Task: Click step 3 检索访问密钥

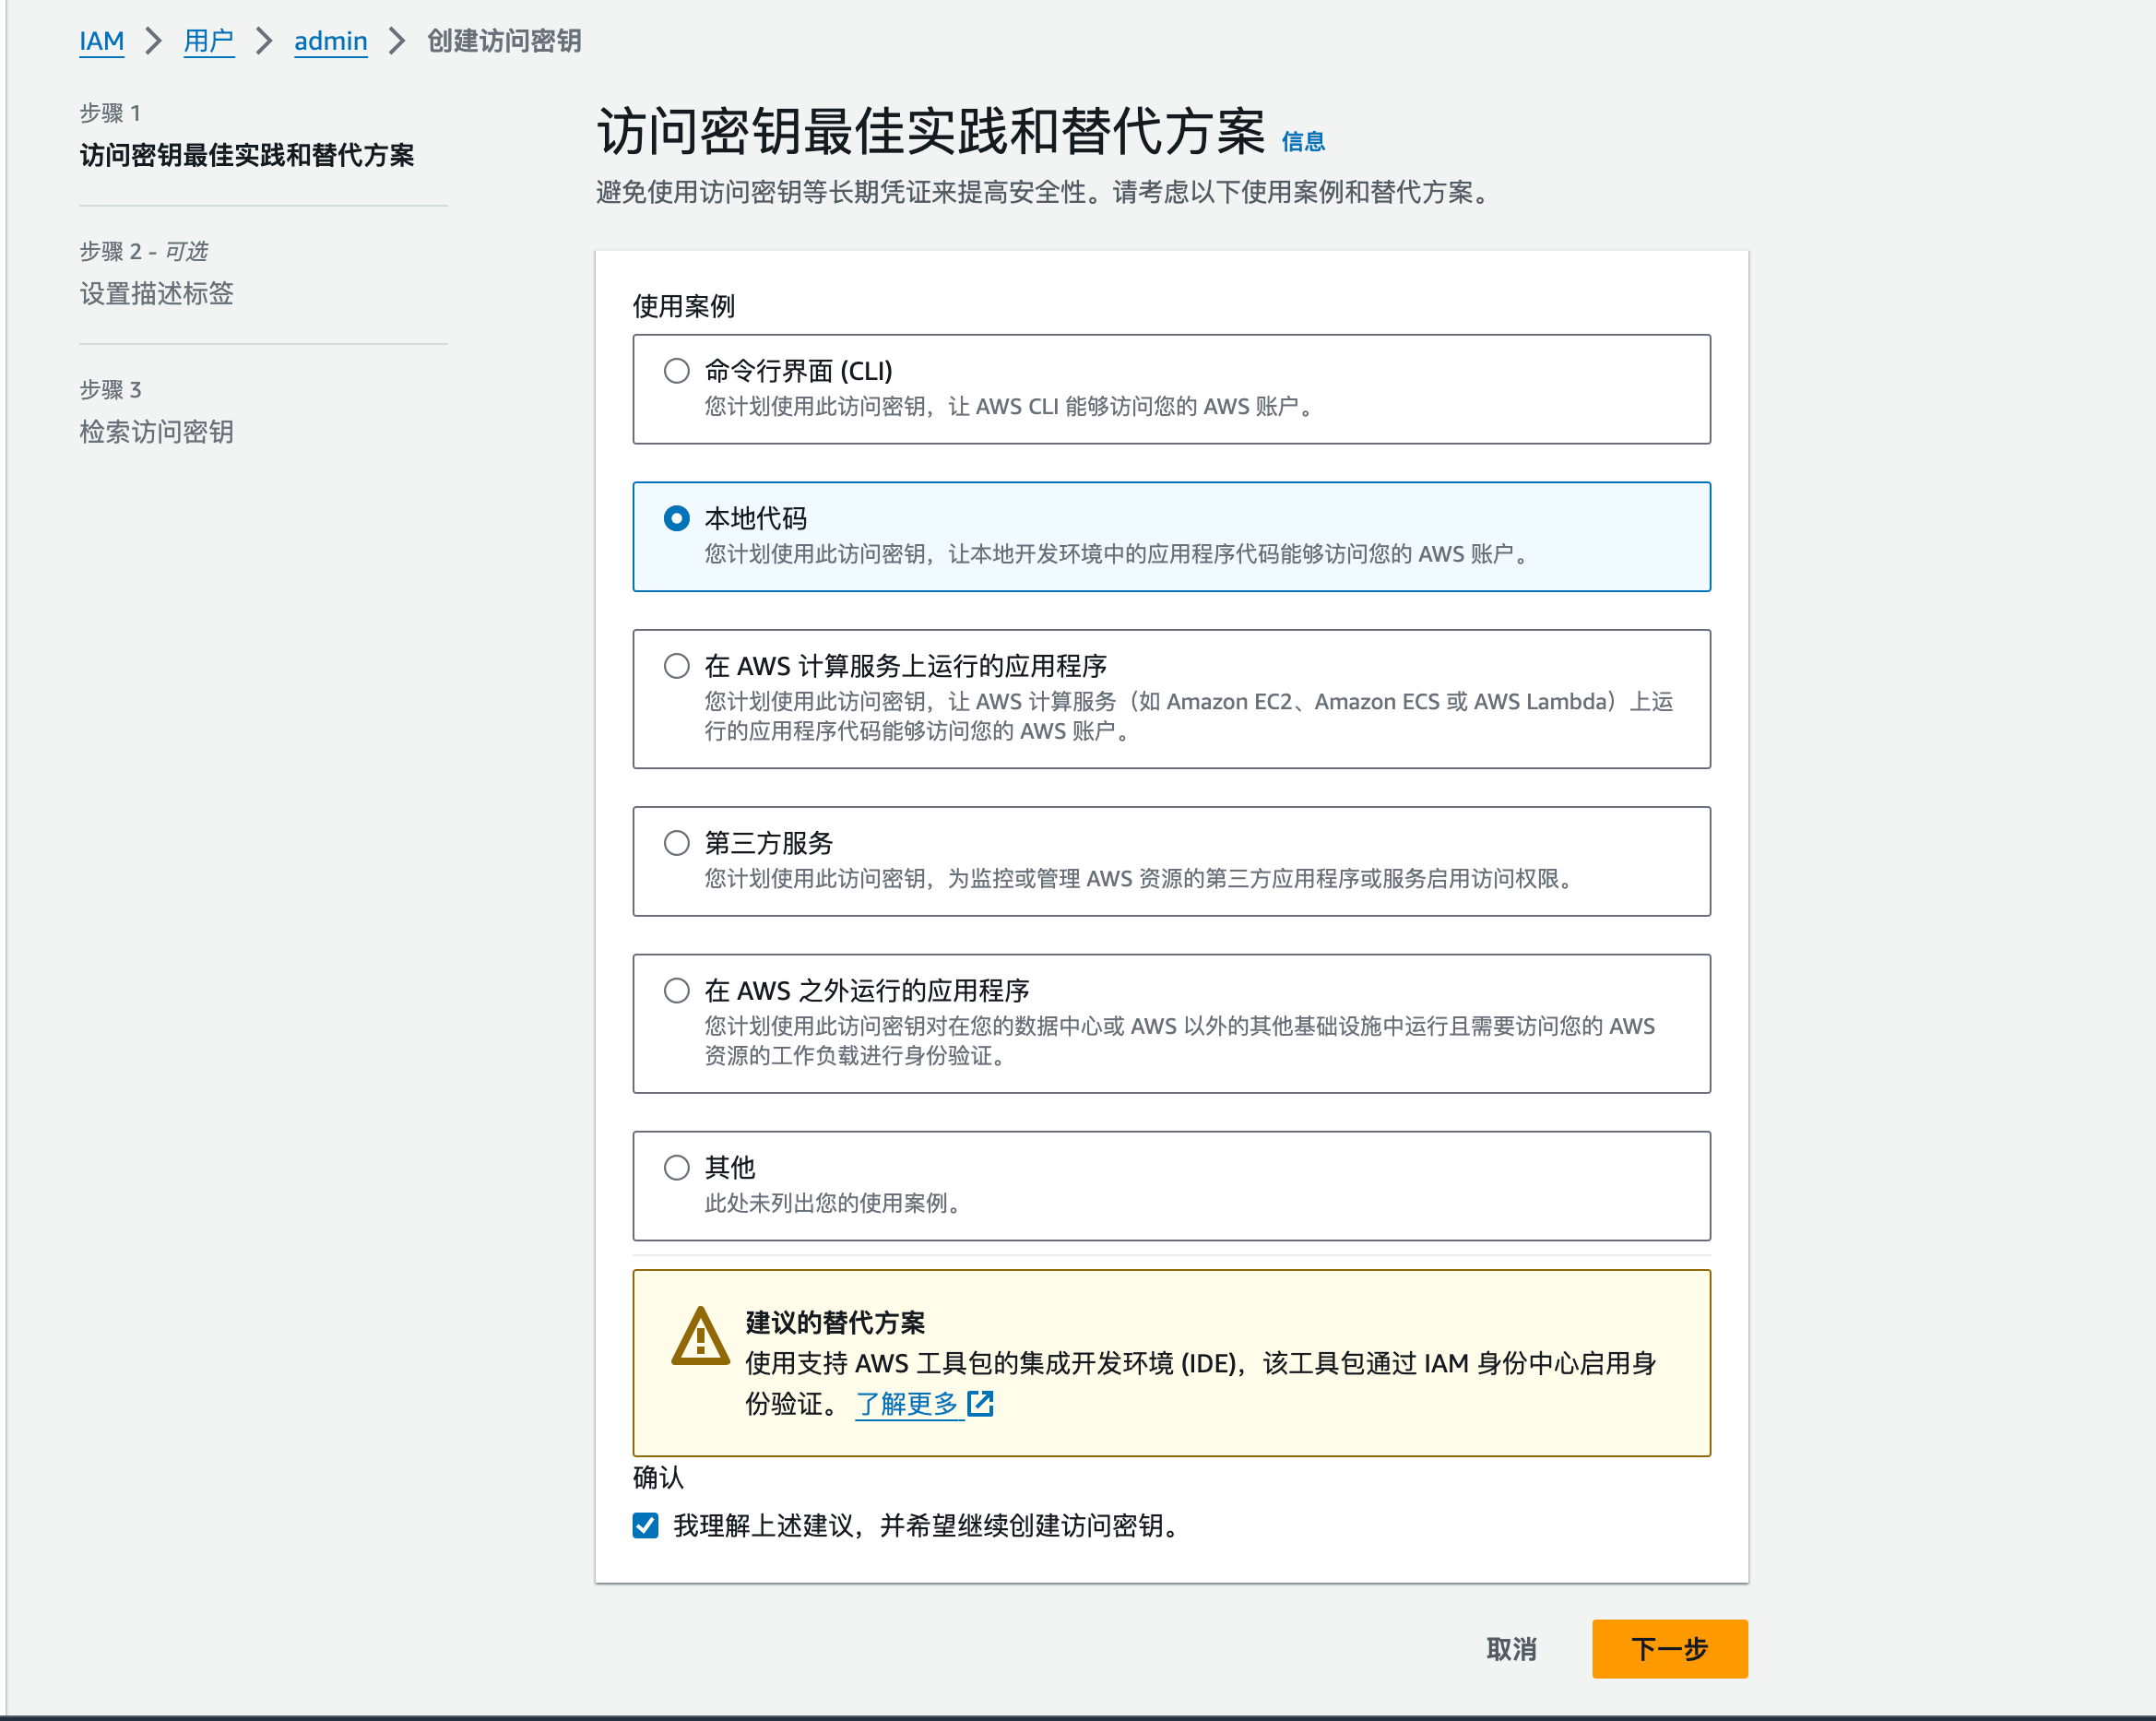Action: [x=157, y=432]
